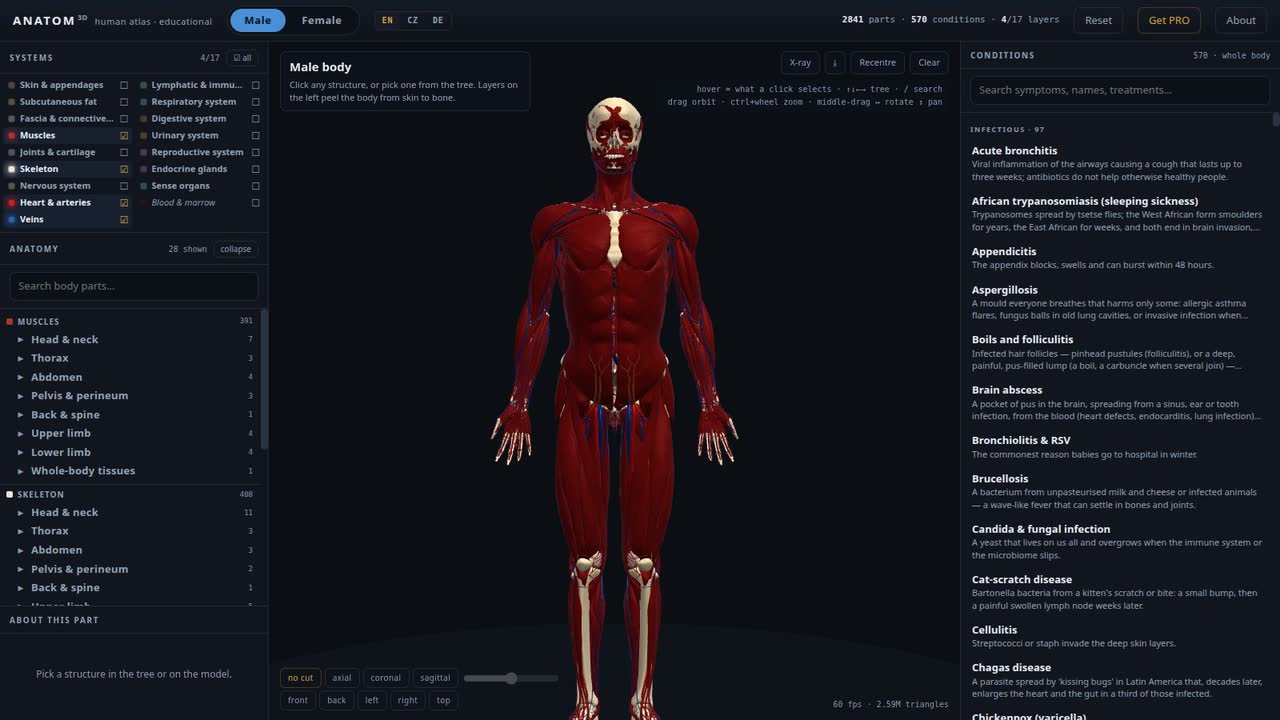The height and width of the screenshot is (720, 1280).
Task: Open the Appendicitis condition entry
Action: click(x=1117, y=258)
